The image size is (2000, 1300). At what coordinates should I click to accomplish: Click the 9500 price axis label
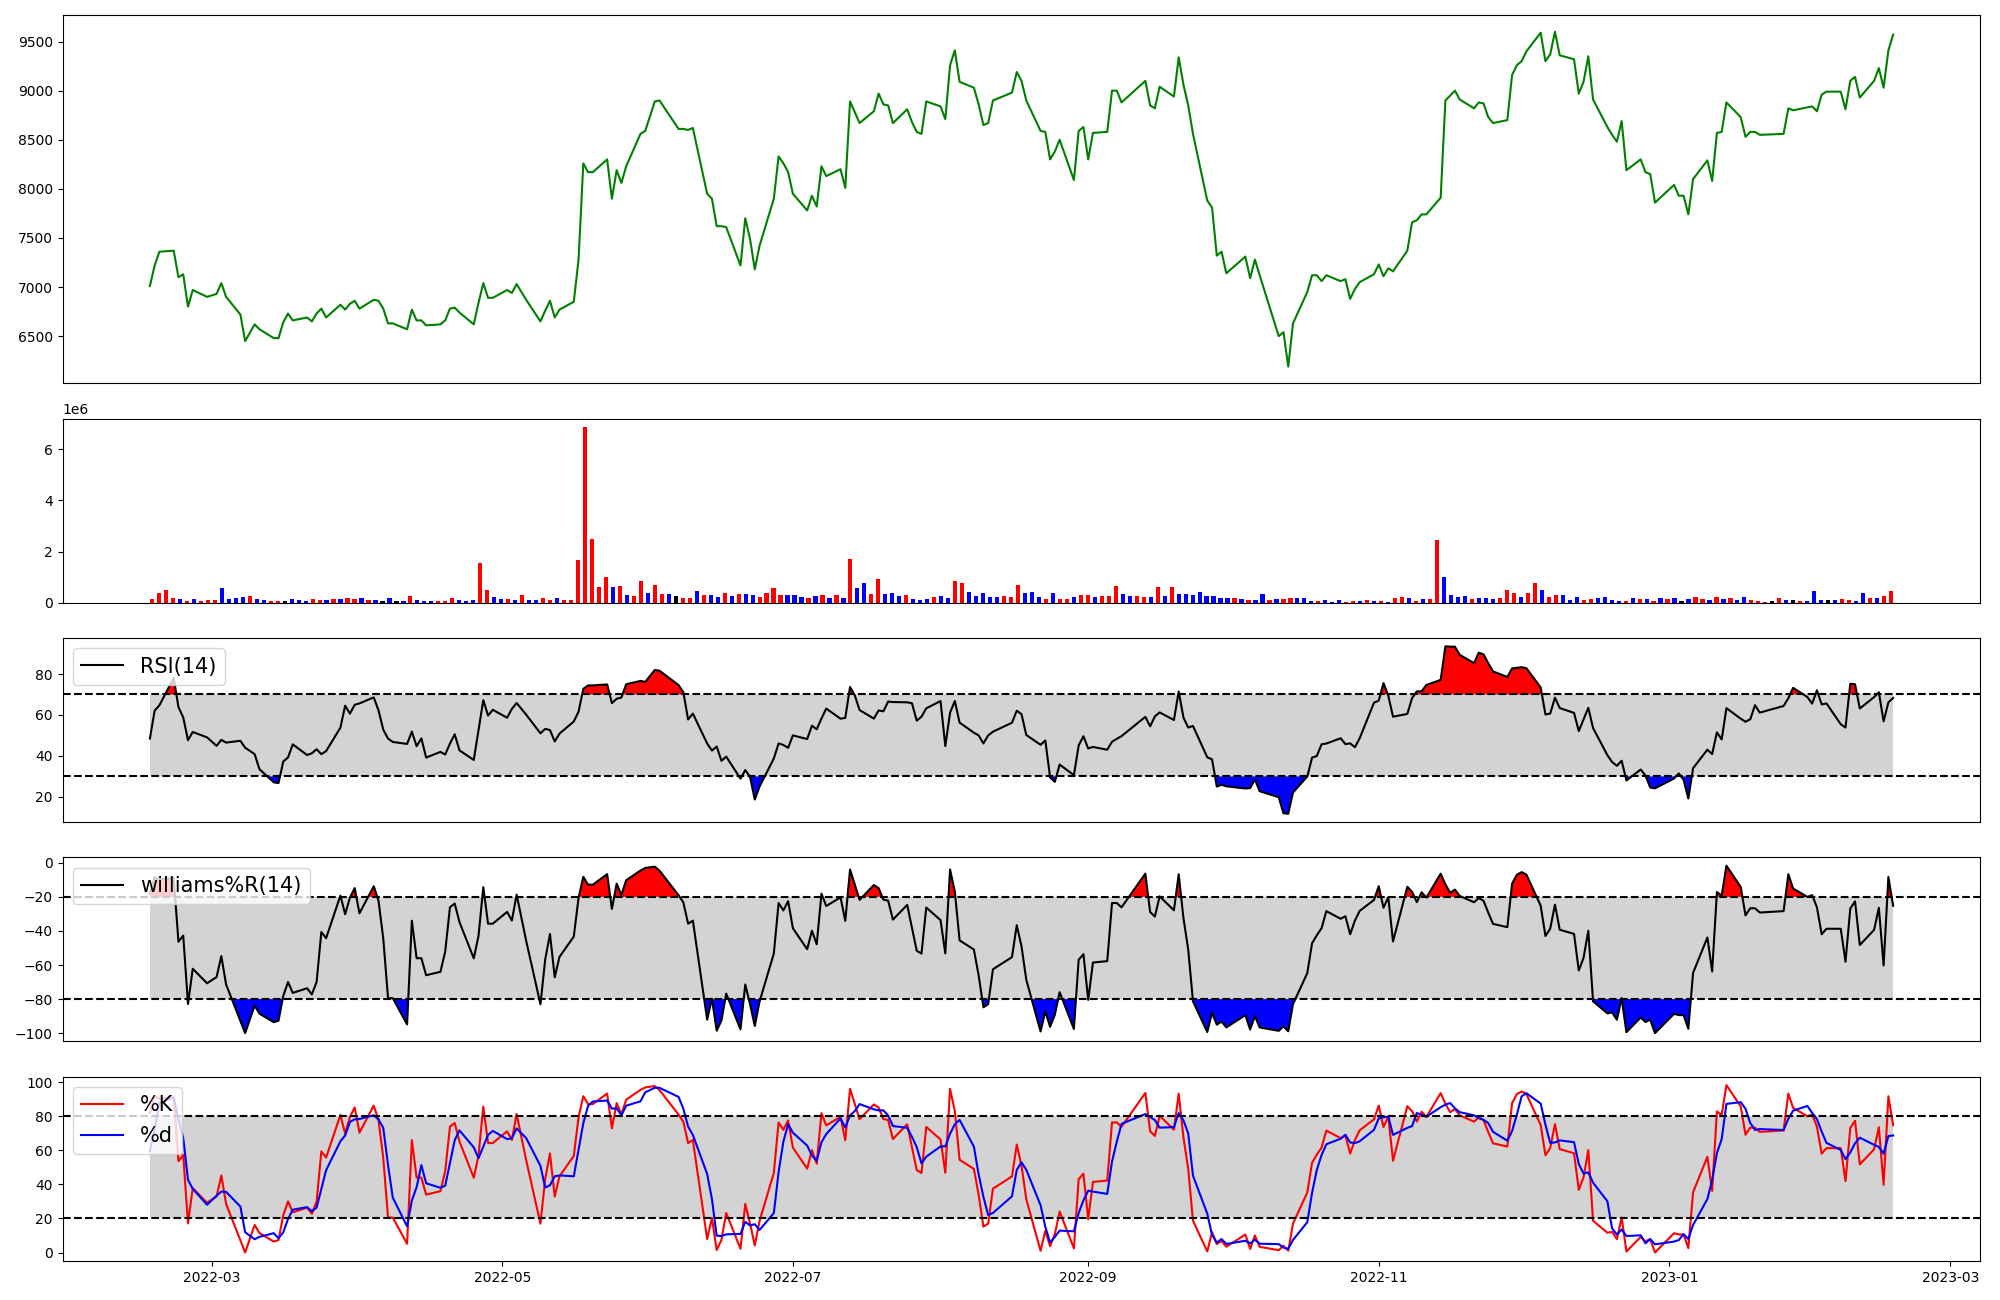pos(35,42)
